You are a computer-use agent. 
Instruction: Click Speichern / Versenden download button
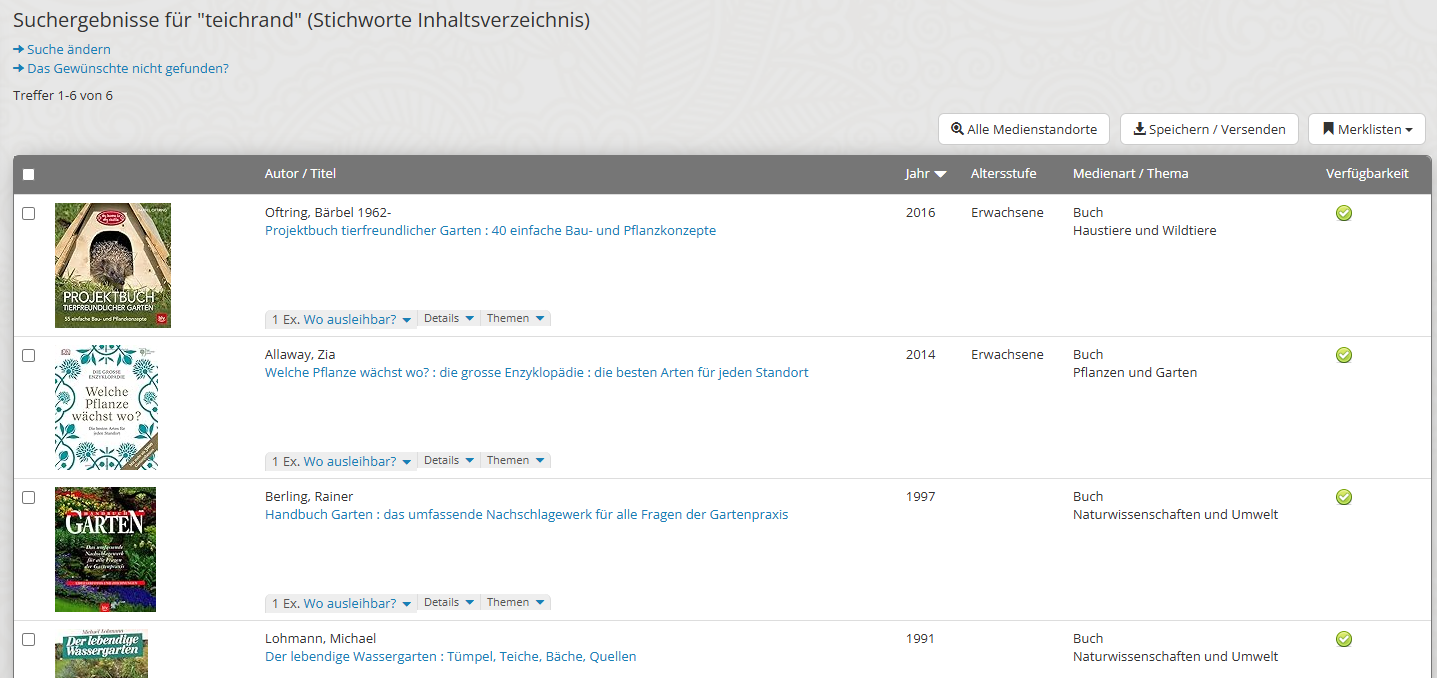coord(1208,129)
